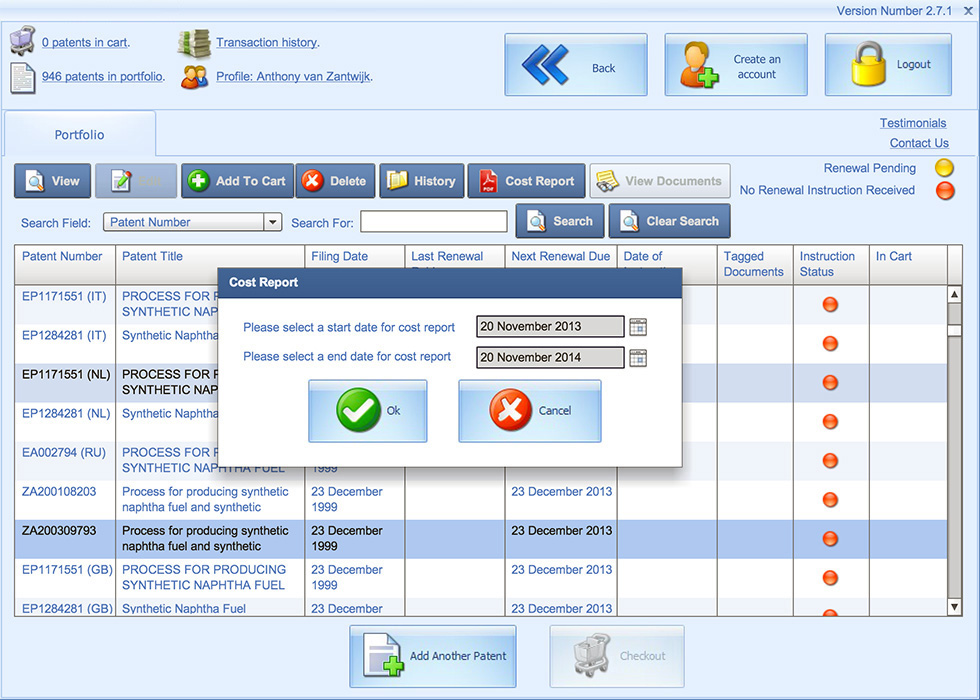Click the two-people profile icon

coord(194,77)
